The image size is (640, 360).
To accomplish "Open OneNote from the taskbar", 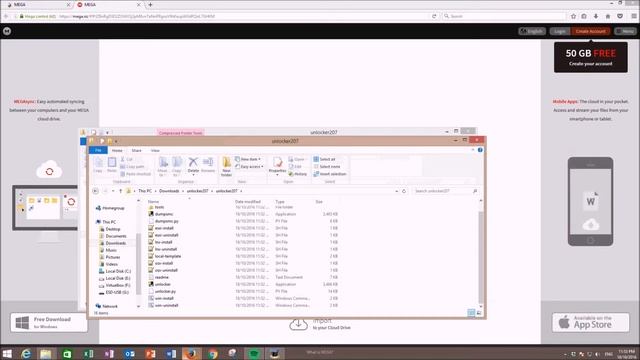I will tap(109, 353).
